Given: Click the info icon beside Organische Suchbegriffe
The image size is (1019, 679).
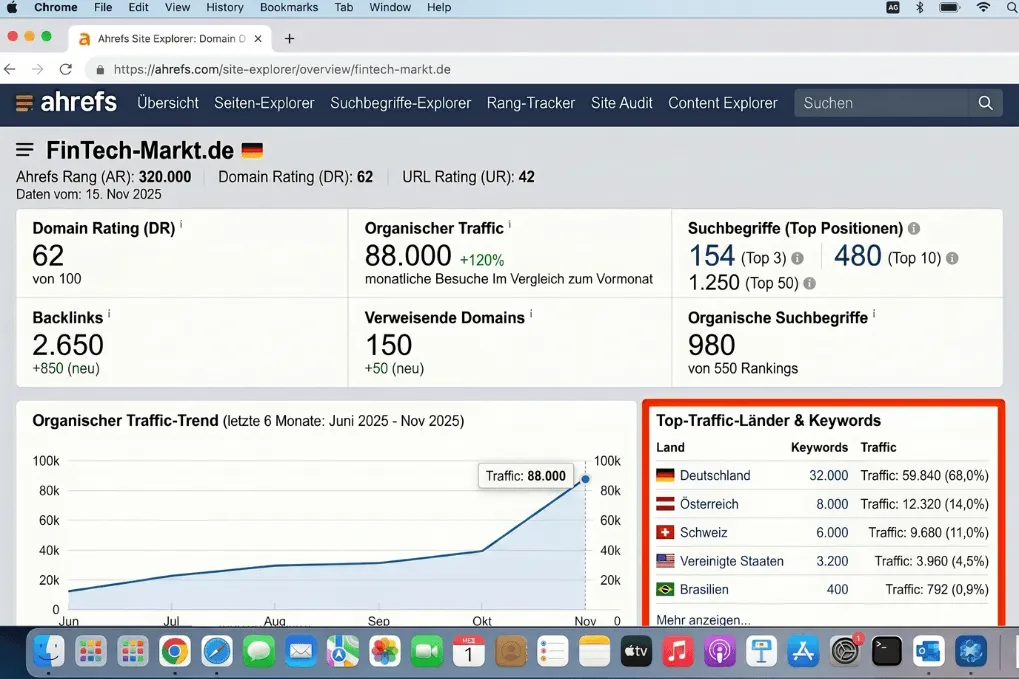Looking at the screenshot, I should tap(873, 314).
